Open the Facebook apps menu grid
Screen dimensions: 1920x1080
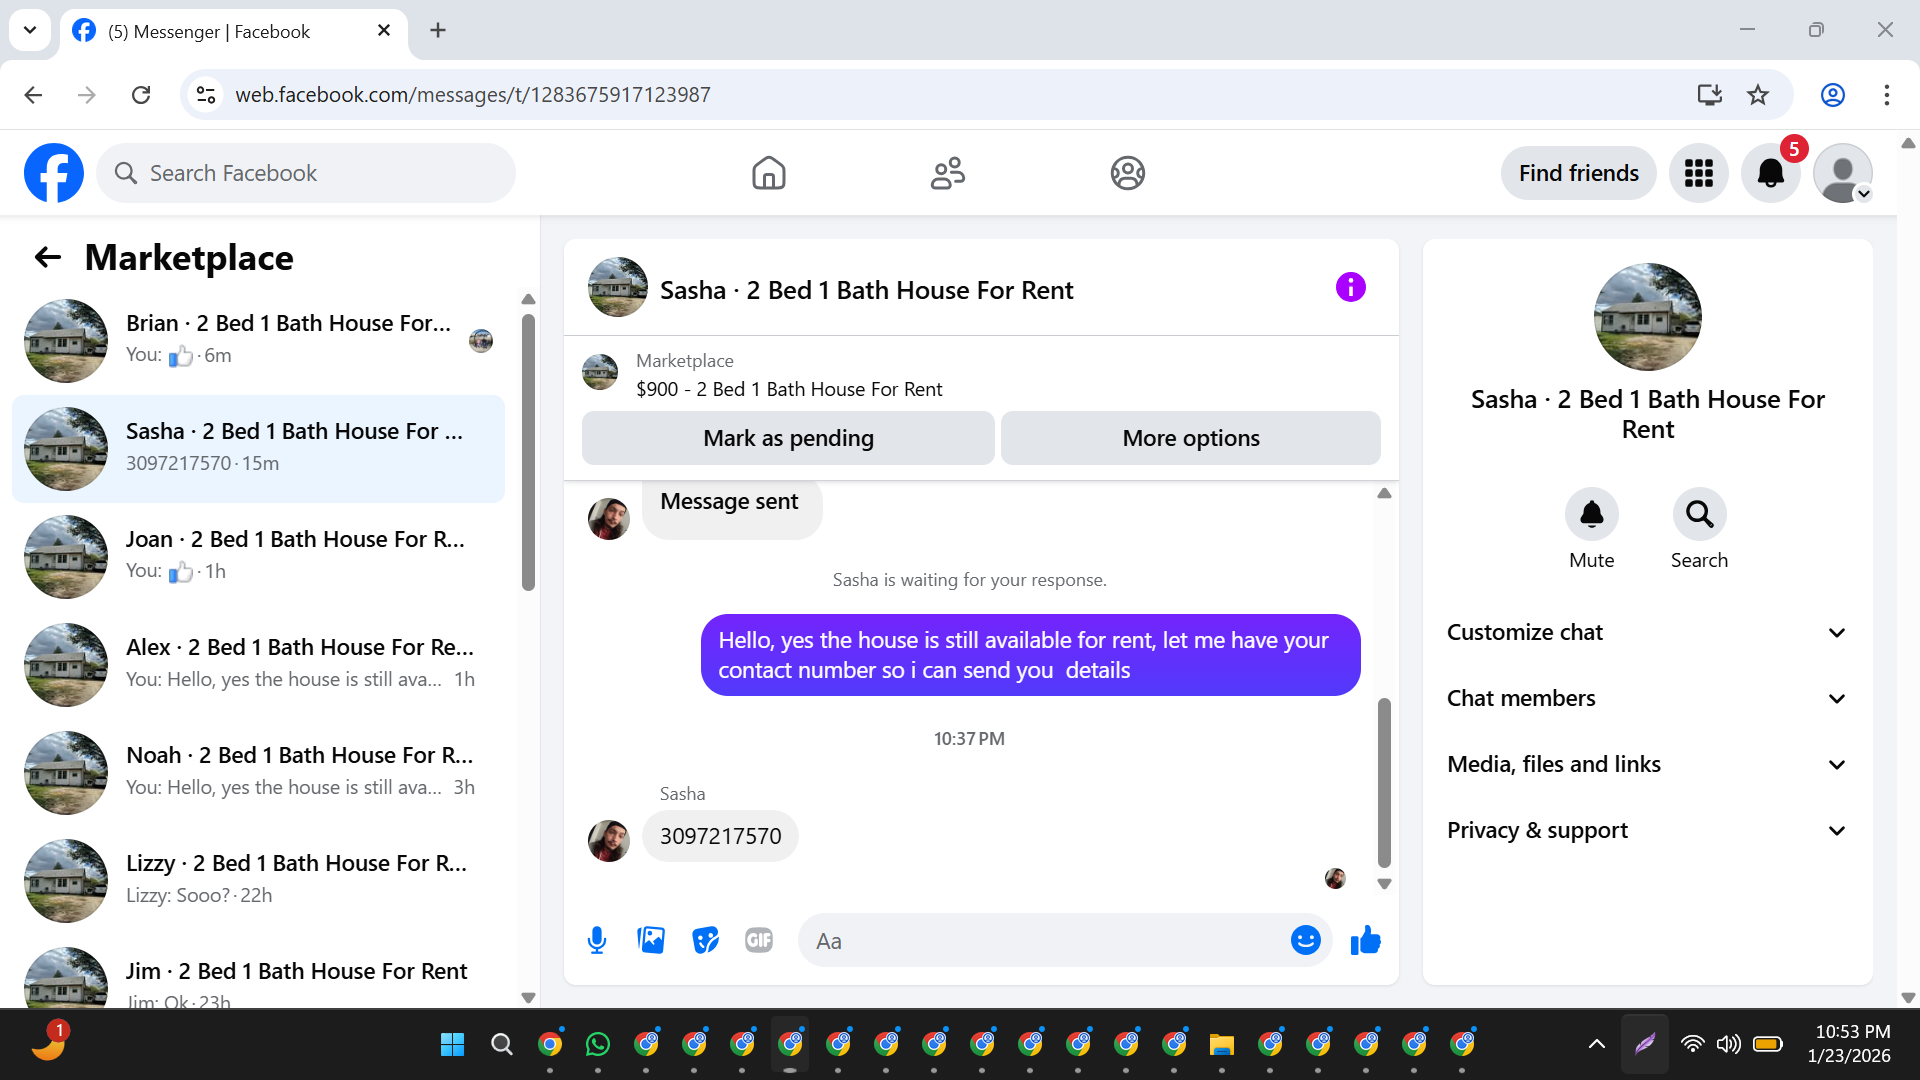pos(1698,173)
